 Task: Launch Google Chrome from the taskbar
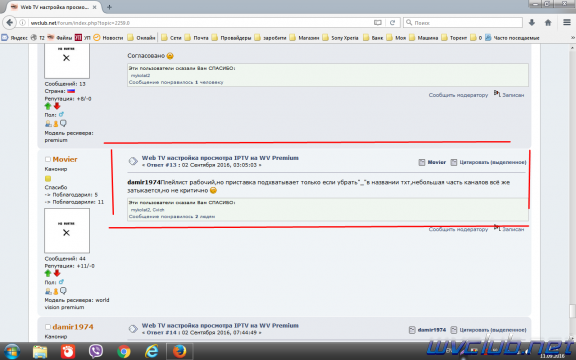[x=124, y=352]
